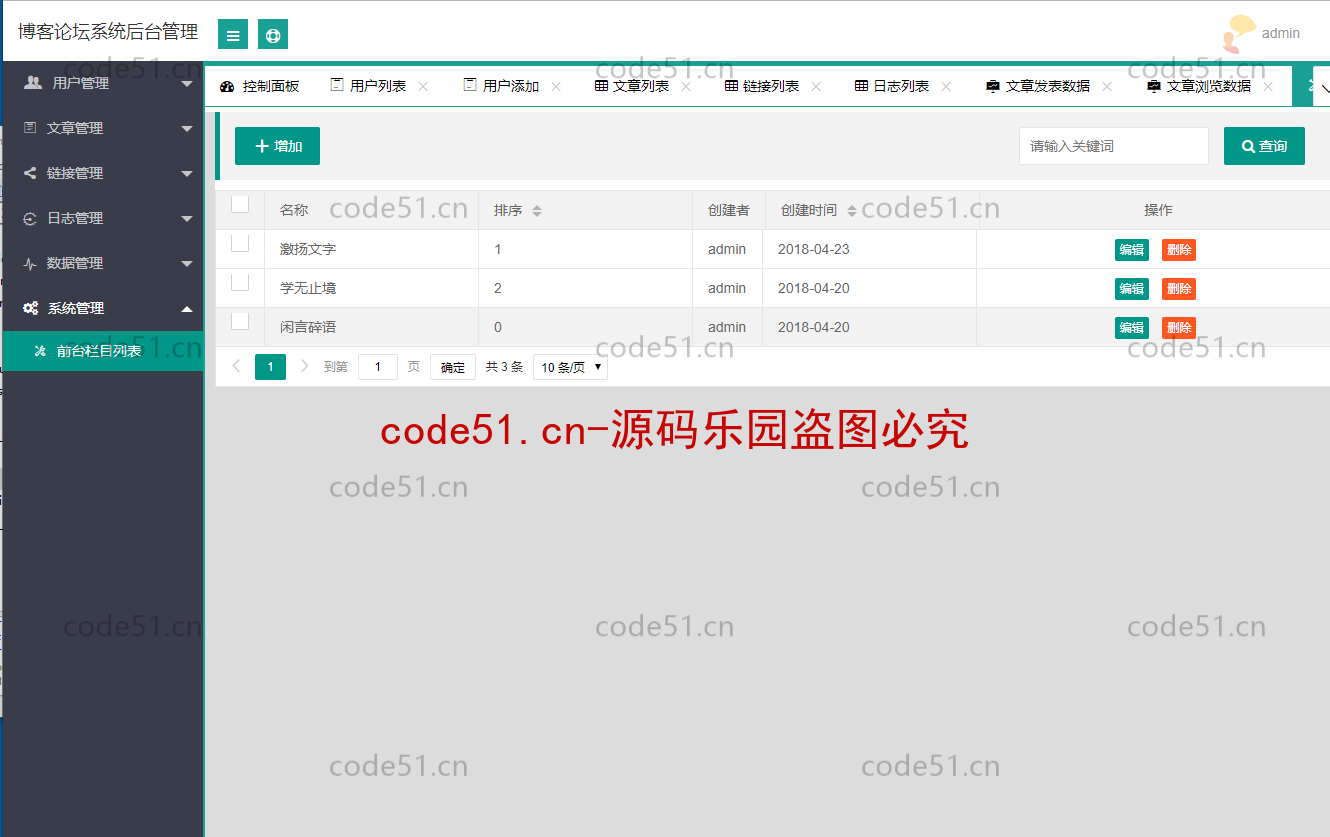
Task: Click the 增加 add button
Action: [277, 146]
